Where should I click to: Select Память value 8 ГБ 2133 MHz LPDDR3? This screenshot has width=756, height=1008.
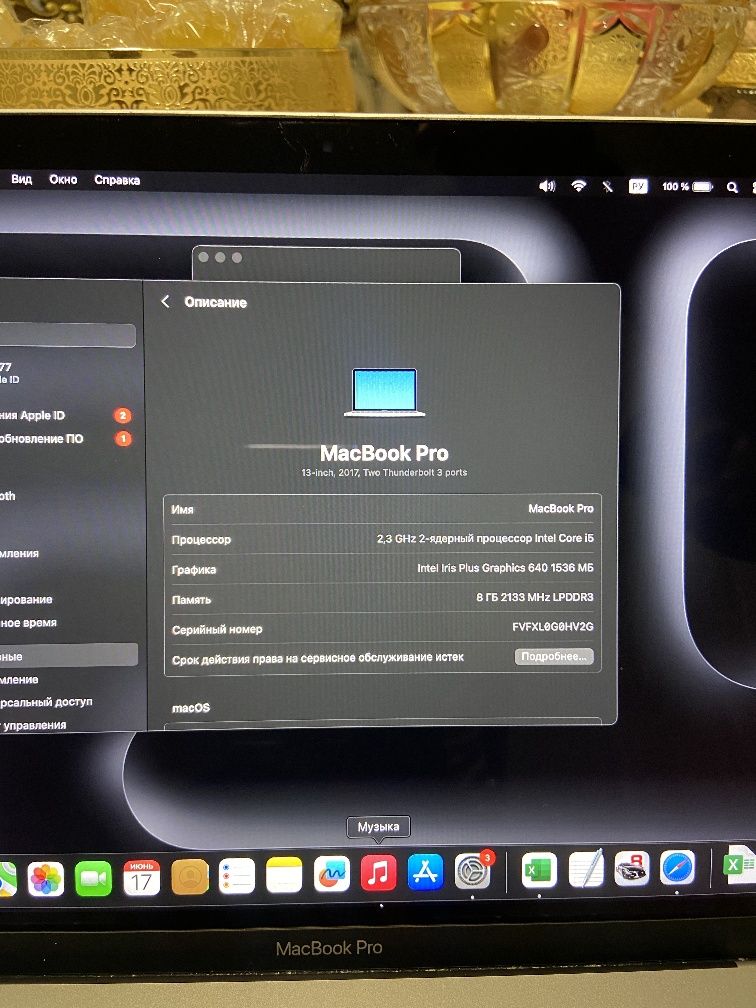pyautogui.click(x=534, y=598)
